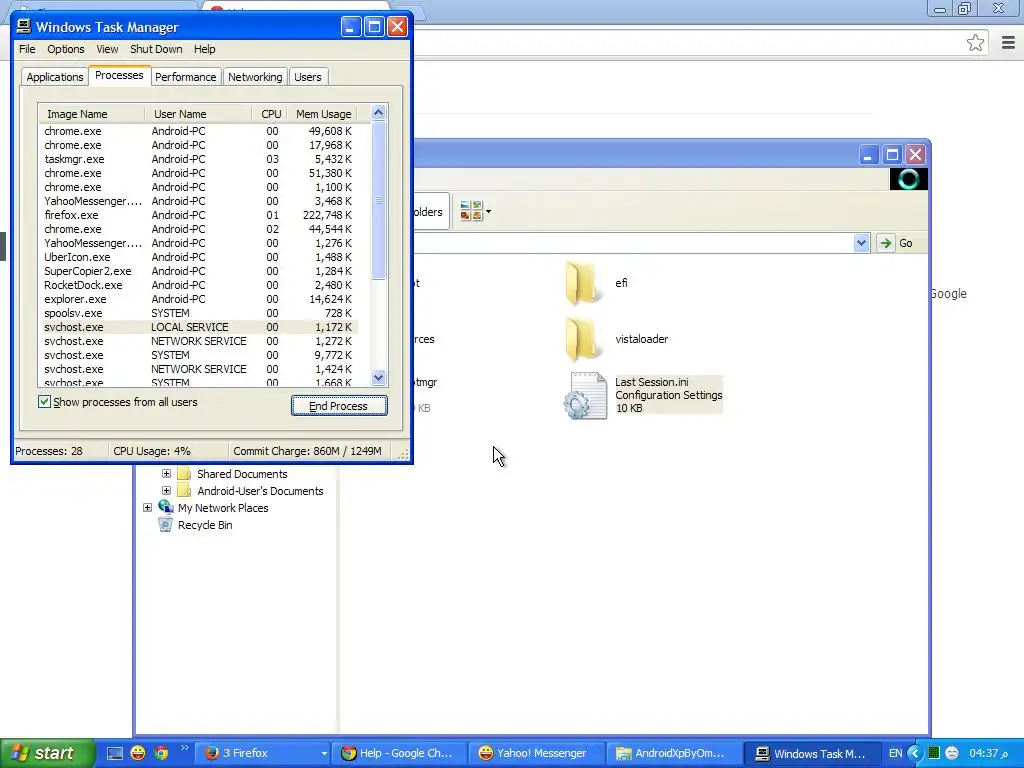Select the RocketDock.exe process
Screen dimensions: 1024x768
[198, 285]
